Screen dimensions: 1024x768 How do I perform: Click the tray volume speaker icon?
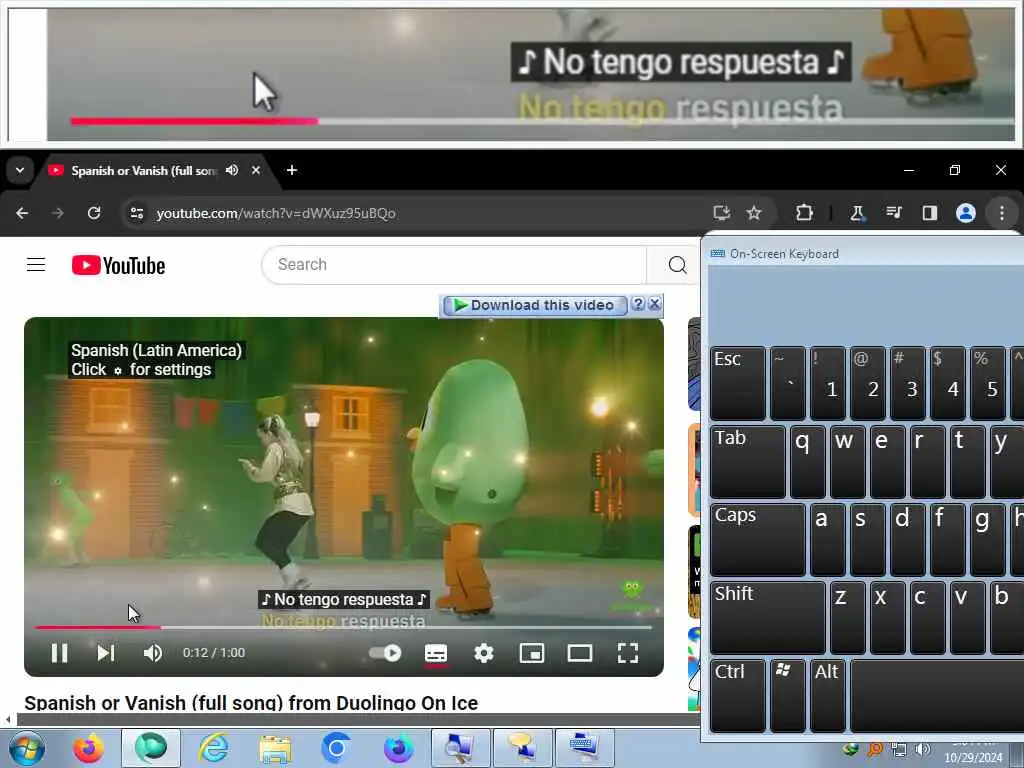pyautogui.click(x=922, y=749)
